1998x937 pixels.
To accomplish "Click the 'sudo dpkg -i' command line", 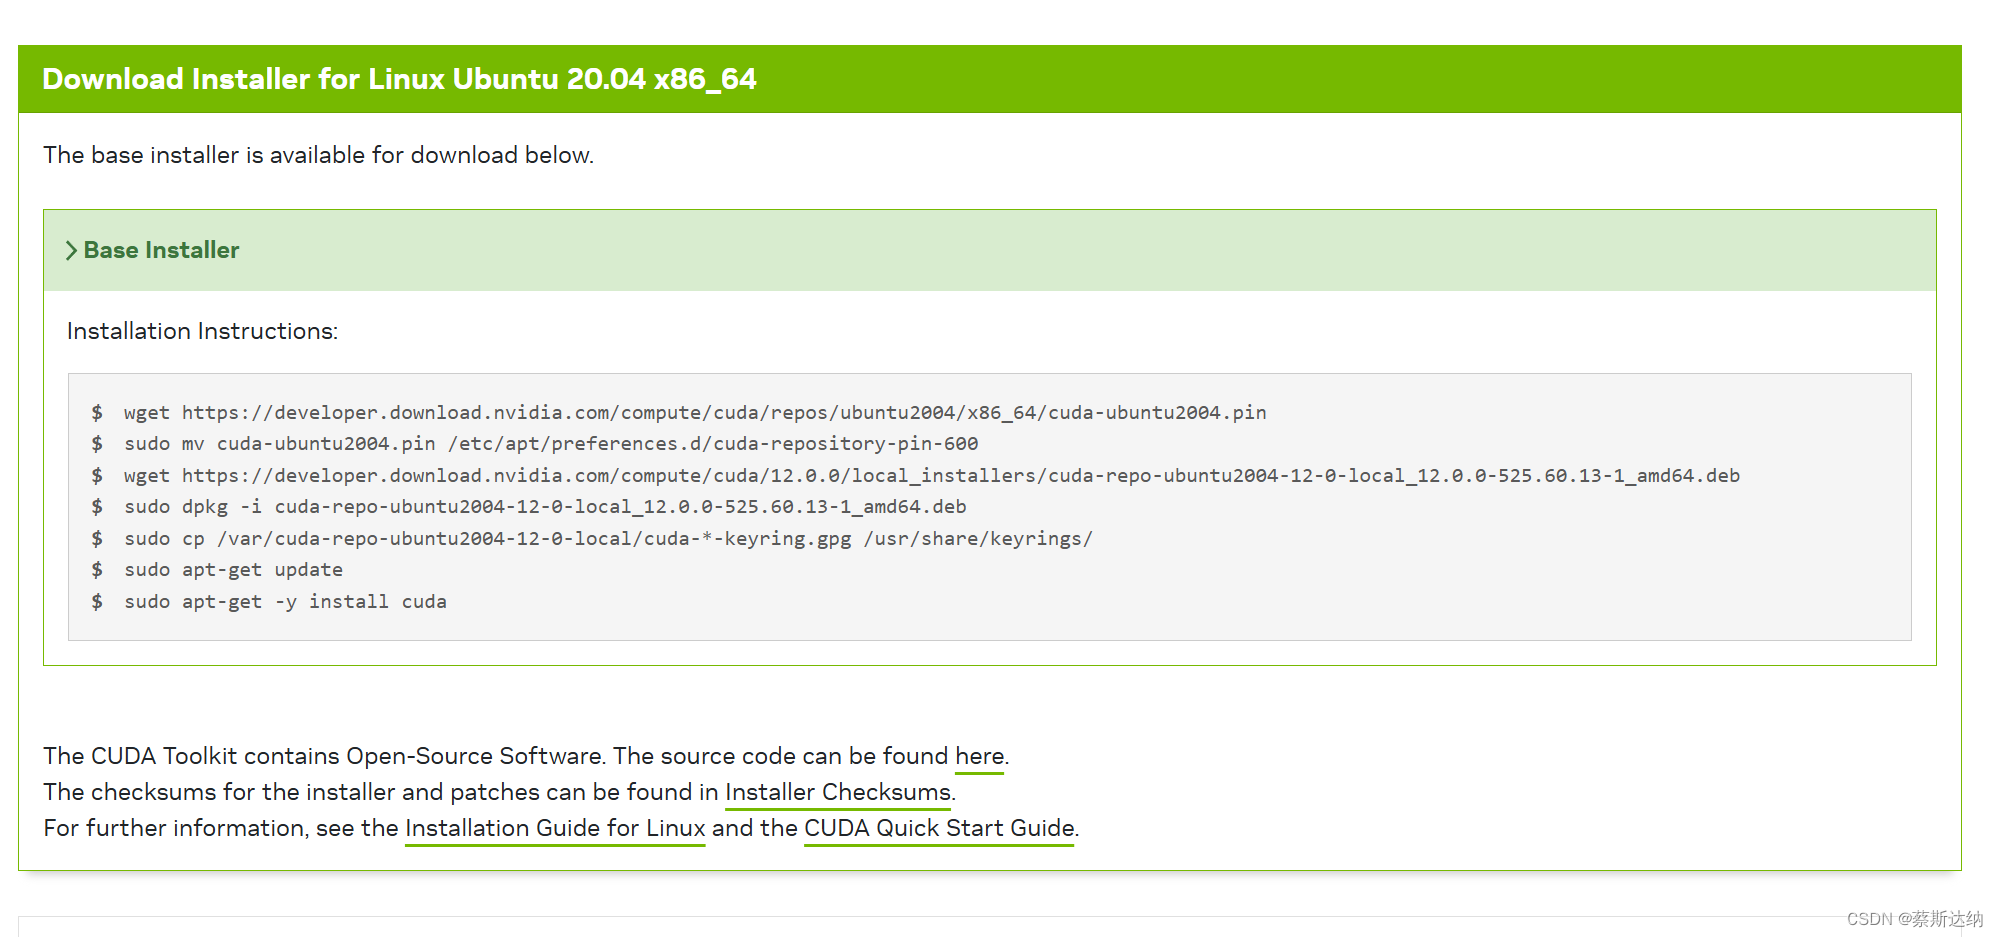I will [x=545, y=507].
